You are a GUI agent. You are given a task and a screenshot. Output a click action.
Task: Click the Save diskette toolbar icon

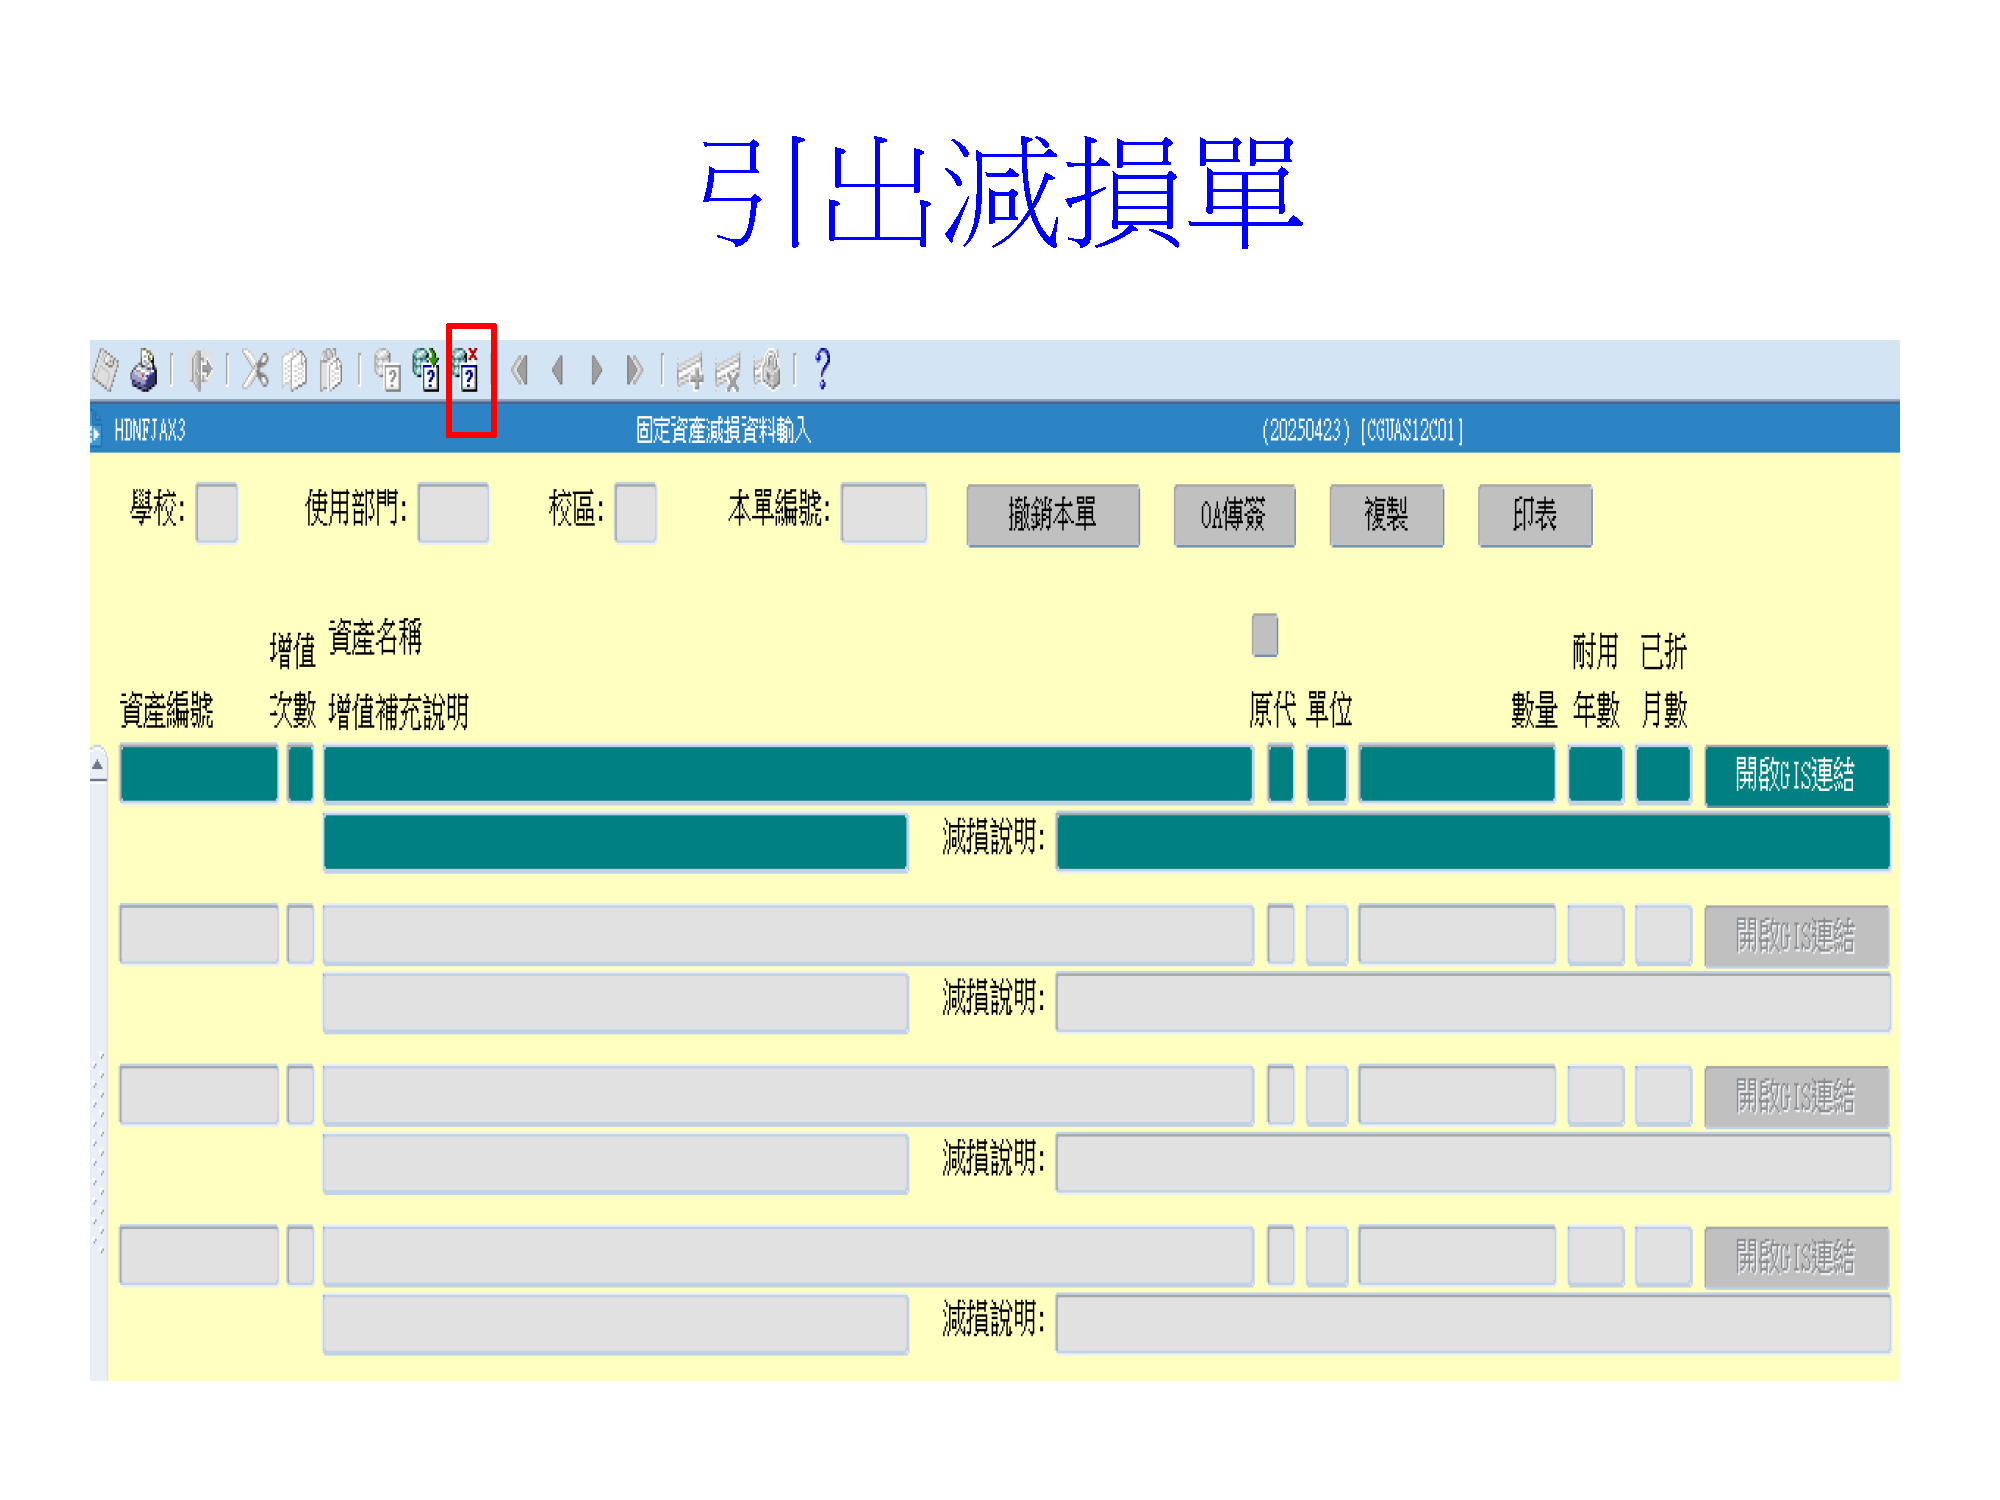coord(105,371)
